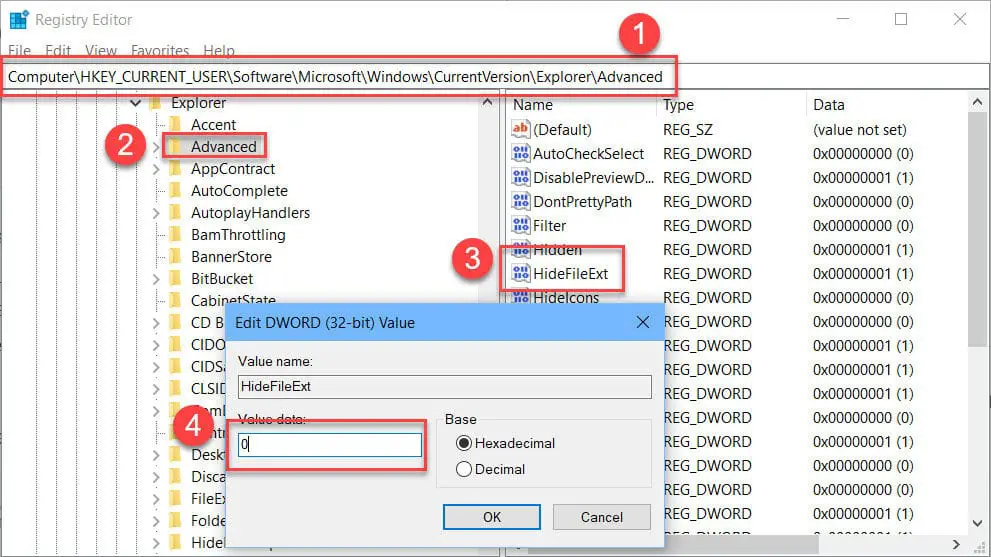Select the Accent key in the tree
Viewport: 991px width, 557px height.
pos(214,125)
